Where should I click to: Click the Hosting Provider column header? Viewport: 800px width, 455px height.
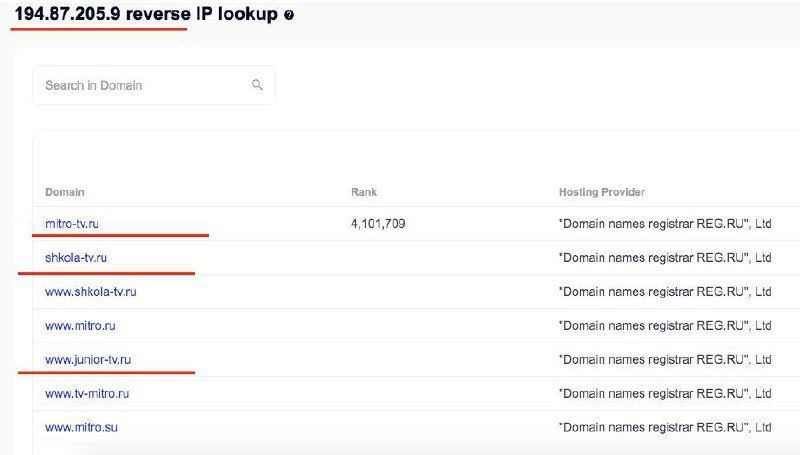602,192
